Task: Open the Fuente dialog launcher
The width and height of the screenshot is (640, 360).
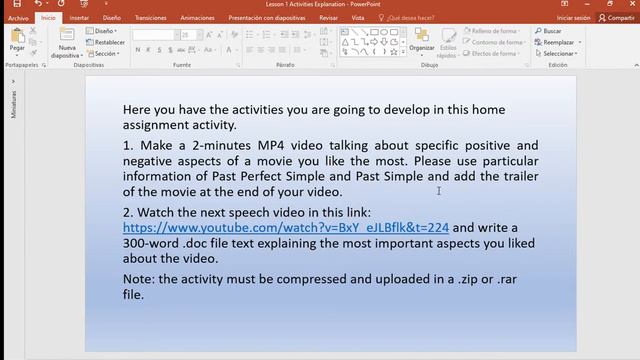Action: [238, 65]
